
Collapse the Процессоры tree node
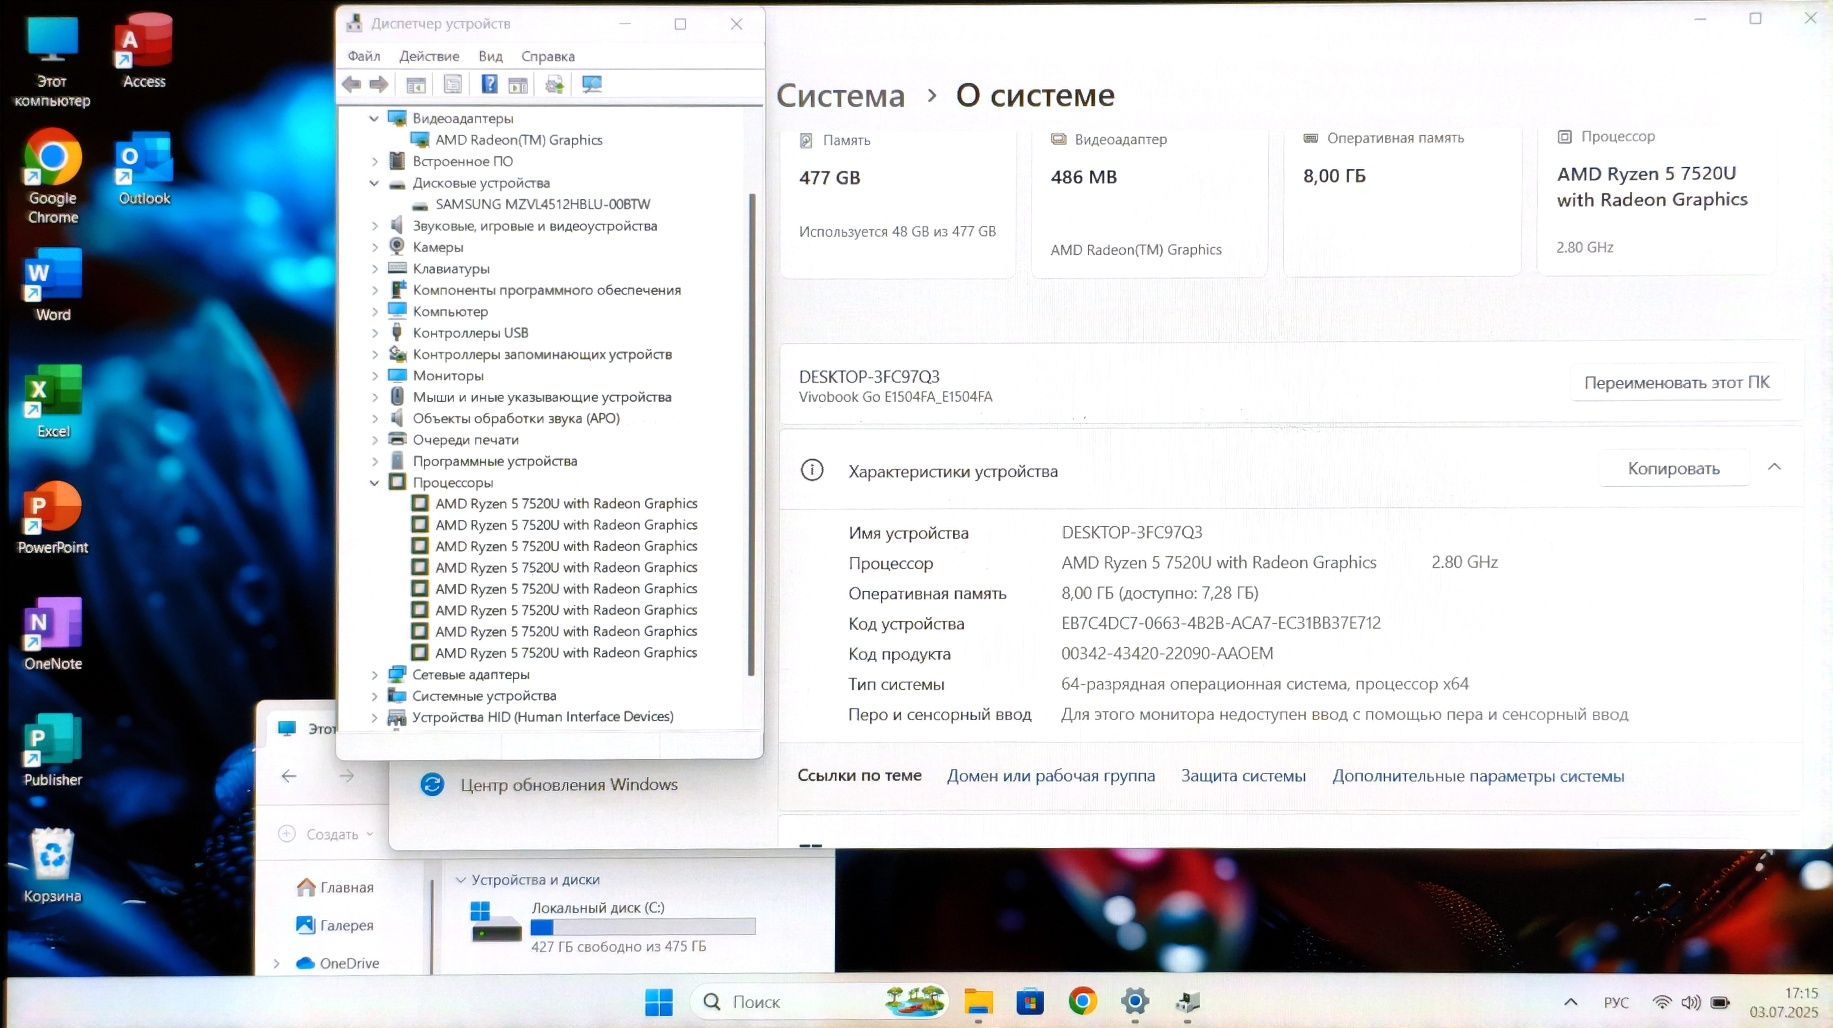pos(374,482)
